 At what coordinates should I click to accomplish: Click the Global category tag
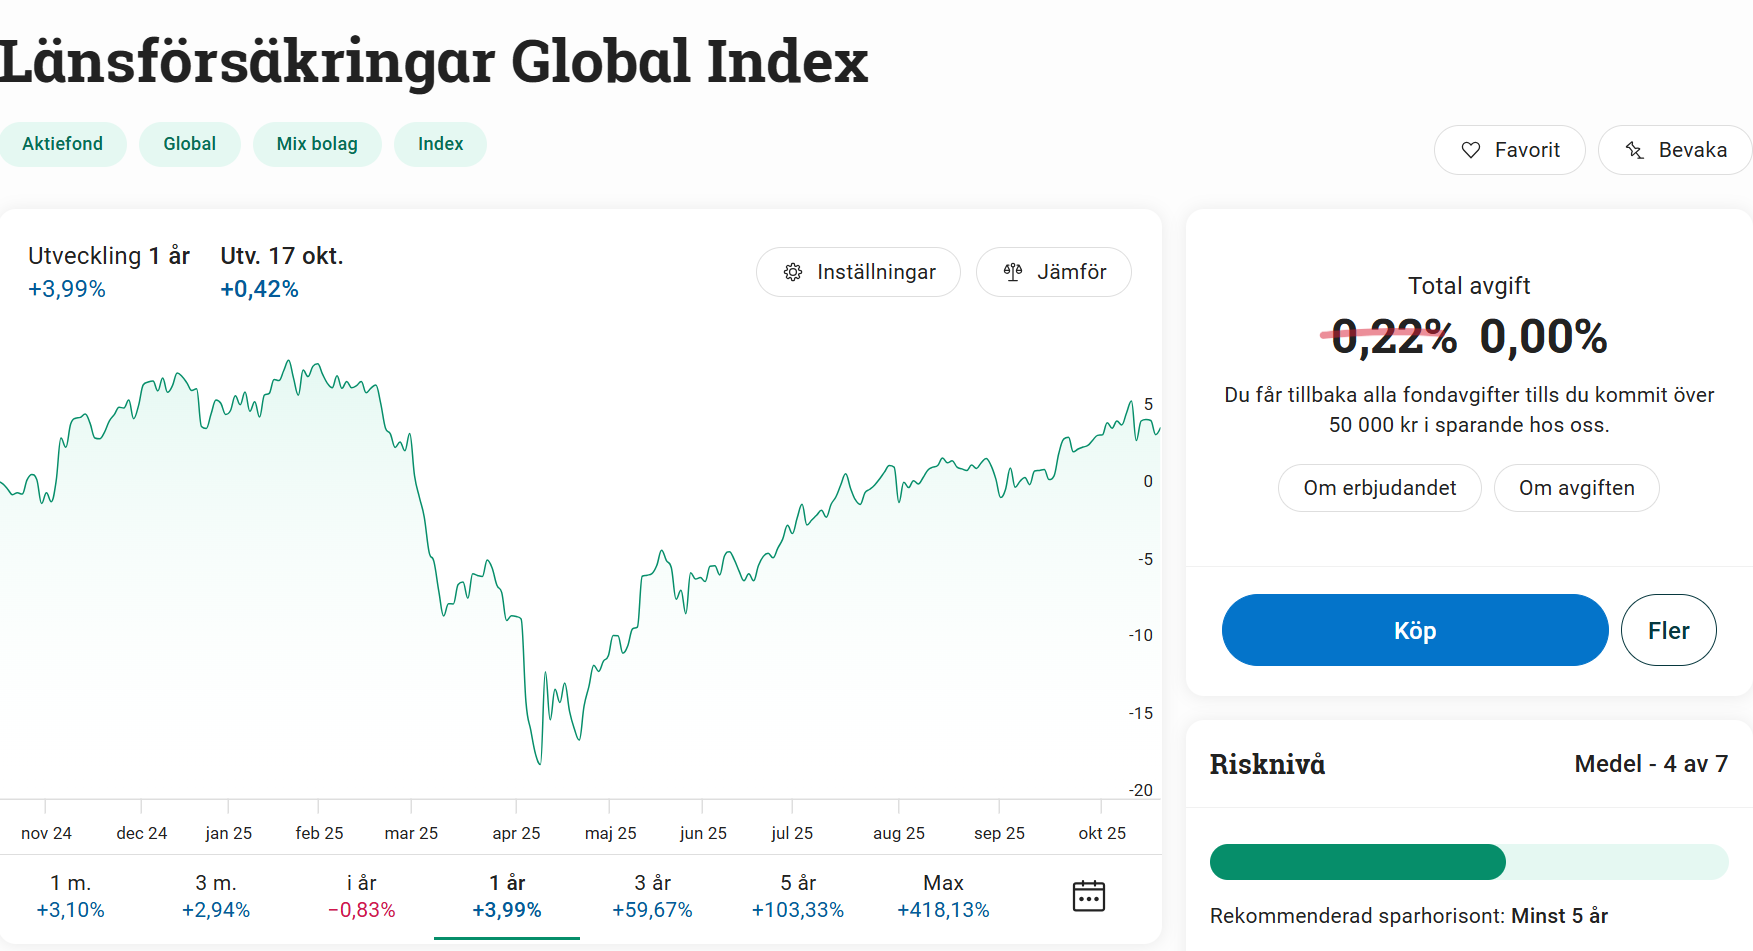click(x=190, y=144)
